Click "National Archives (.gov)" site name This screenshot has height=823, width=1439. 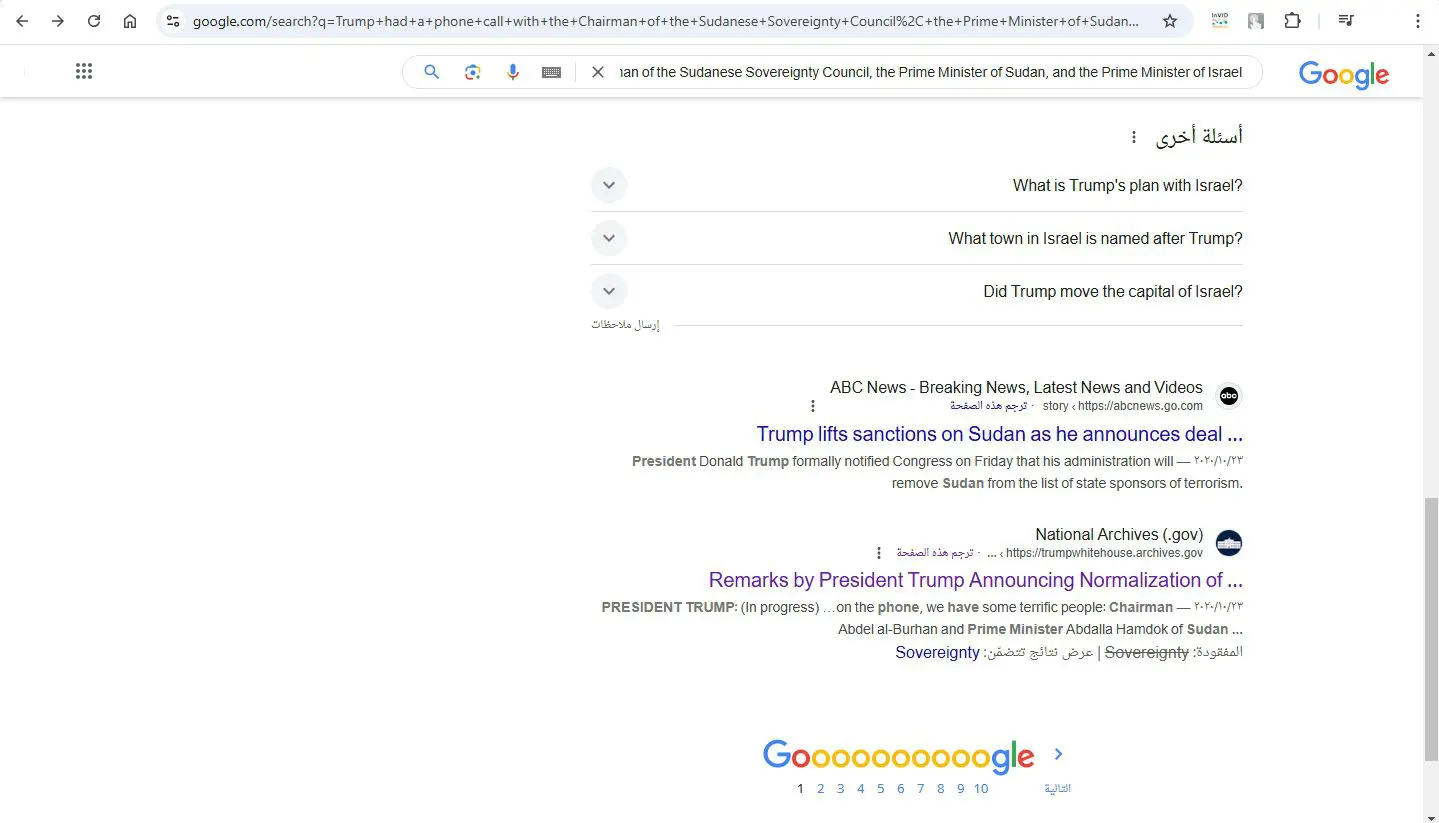tap(1119, 534)
